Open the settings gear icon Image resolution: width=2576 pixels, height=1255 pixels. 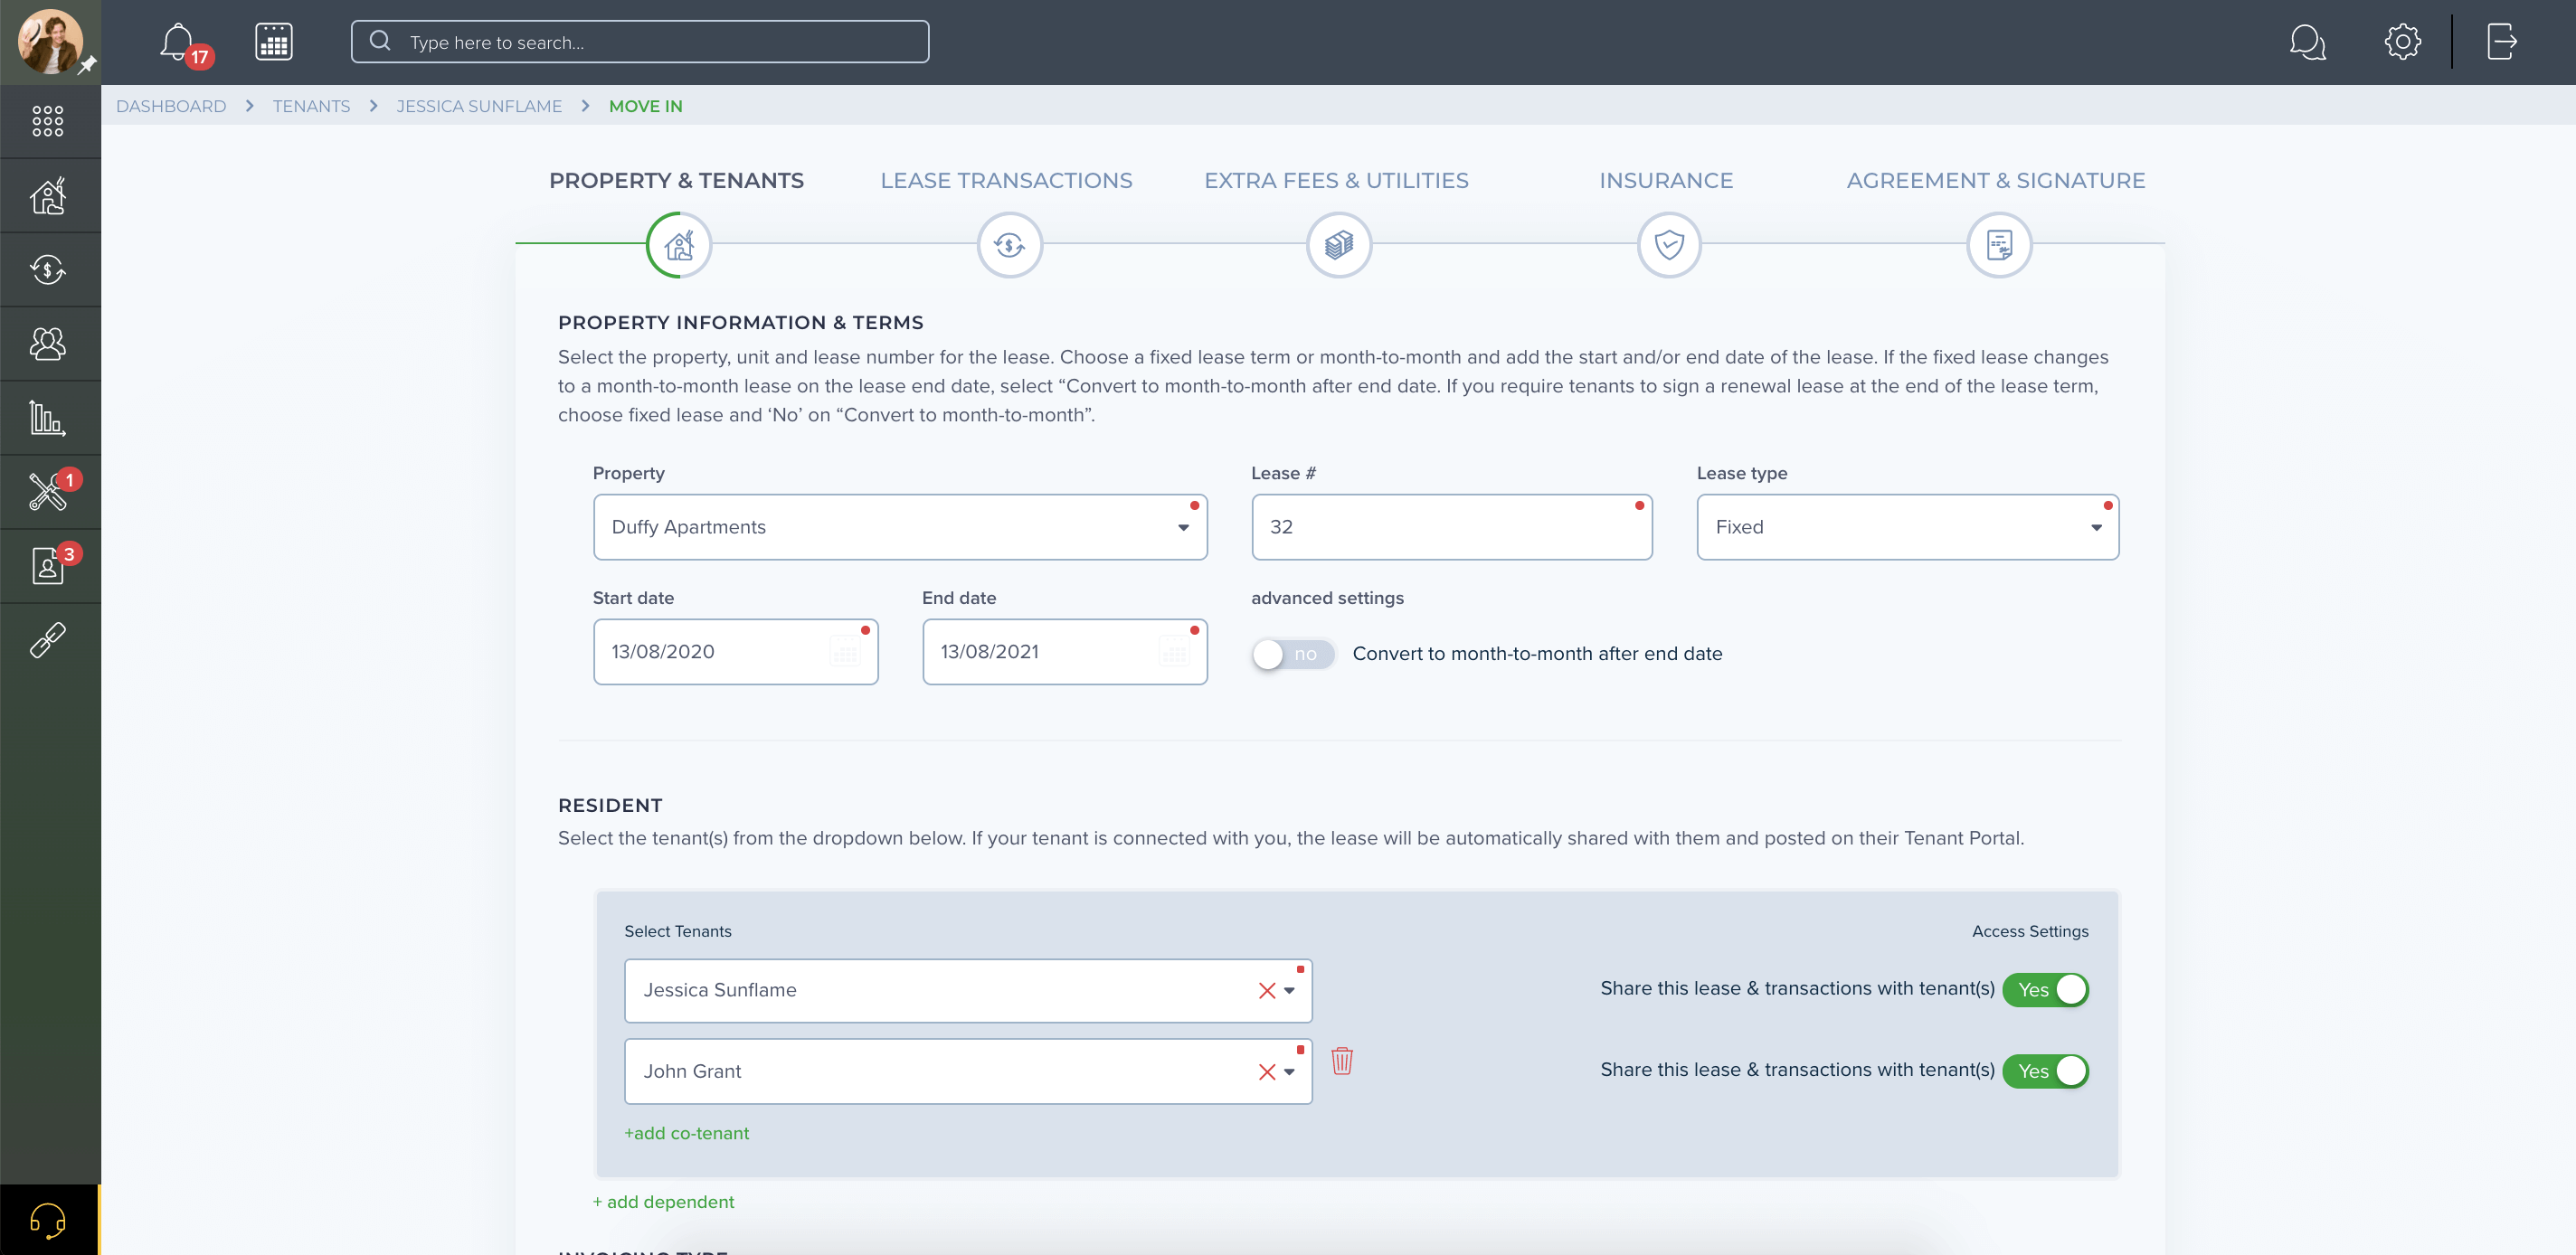pos(2402,42)
